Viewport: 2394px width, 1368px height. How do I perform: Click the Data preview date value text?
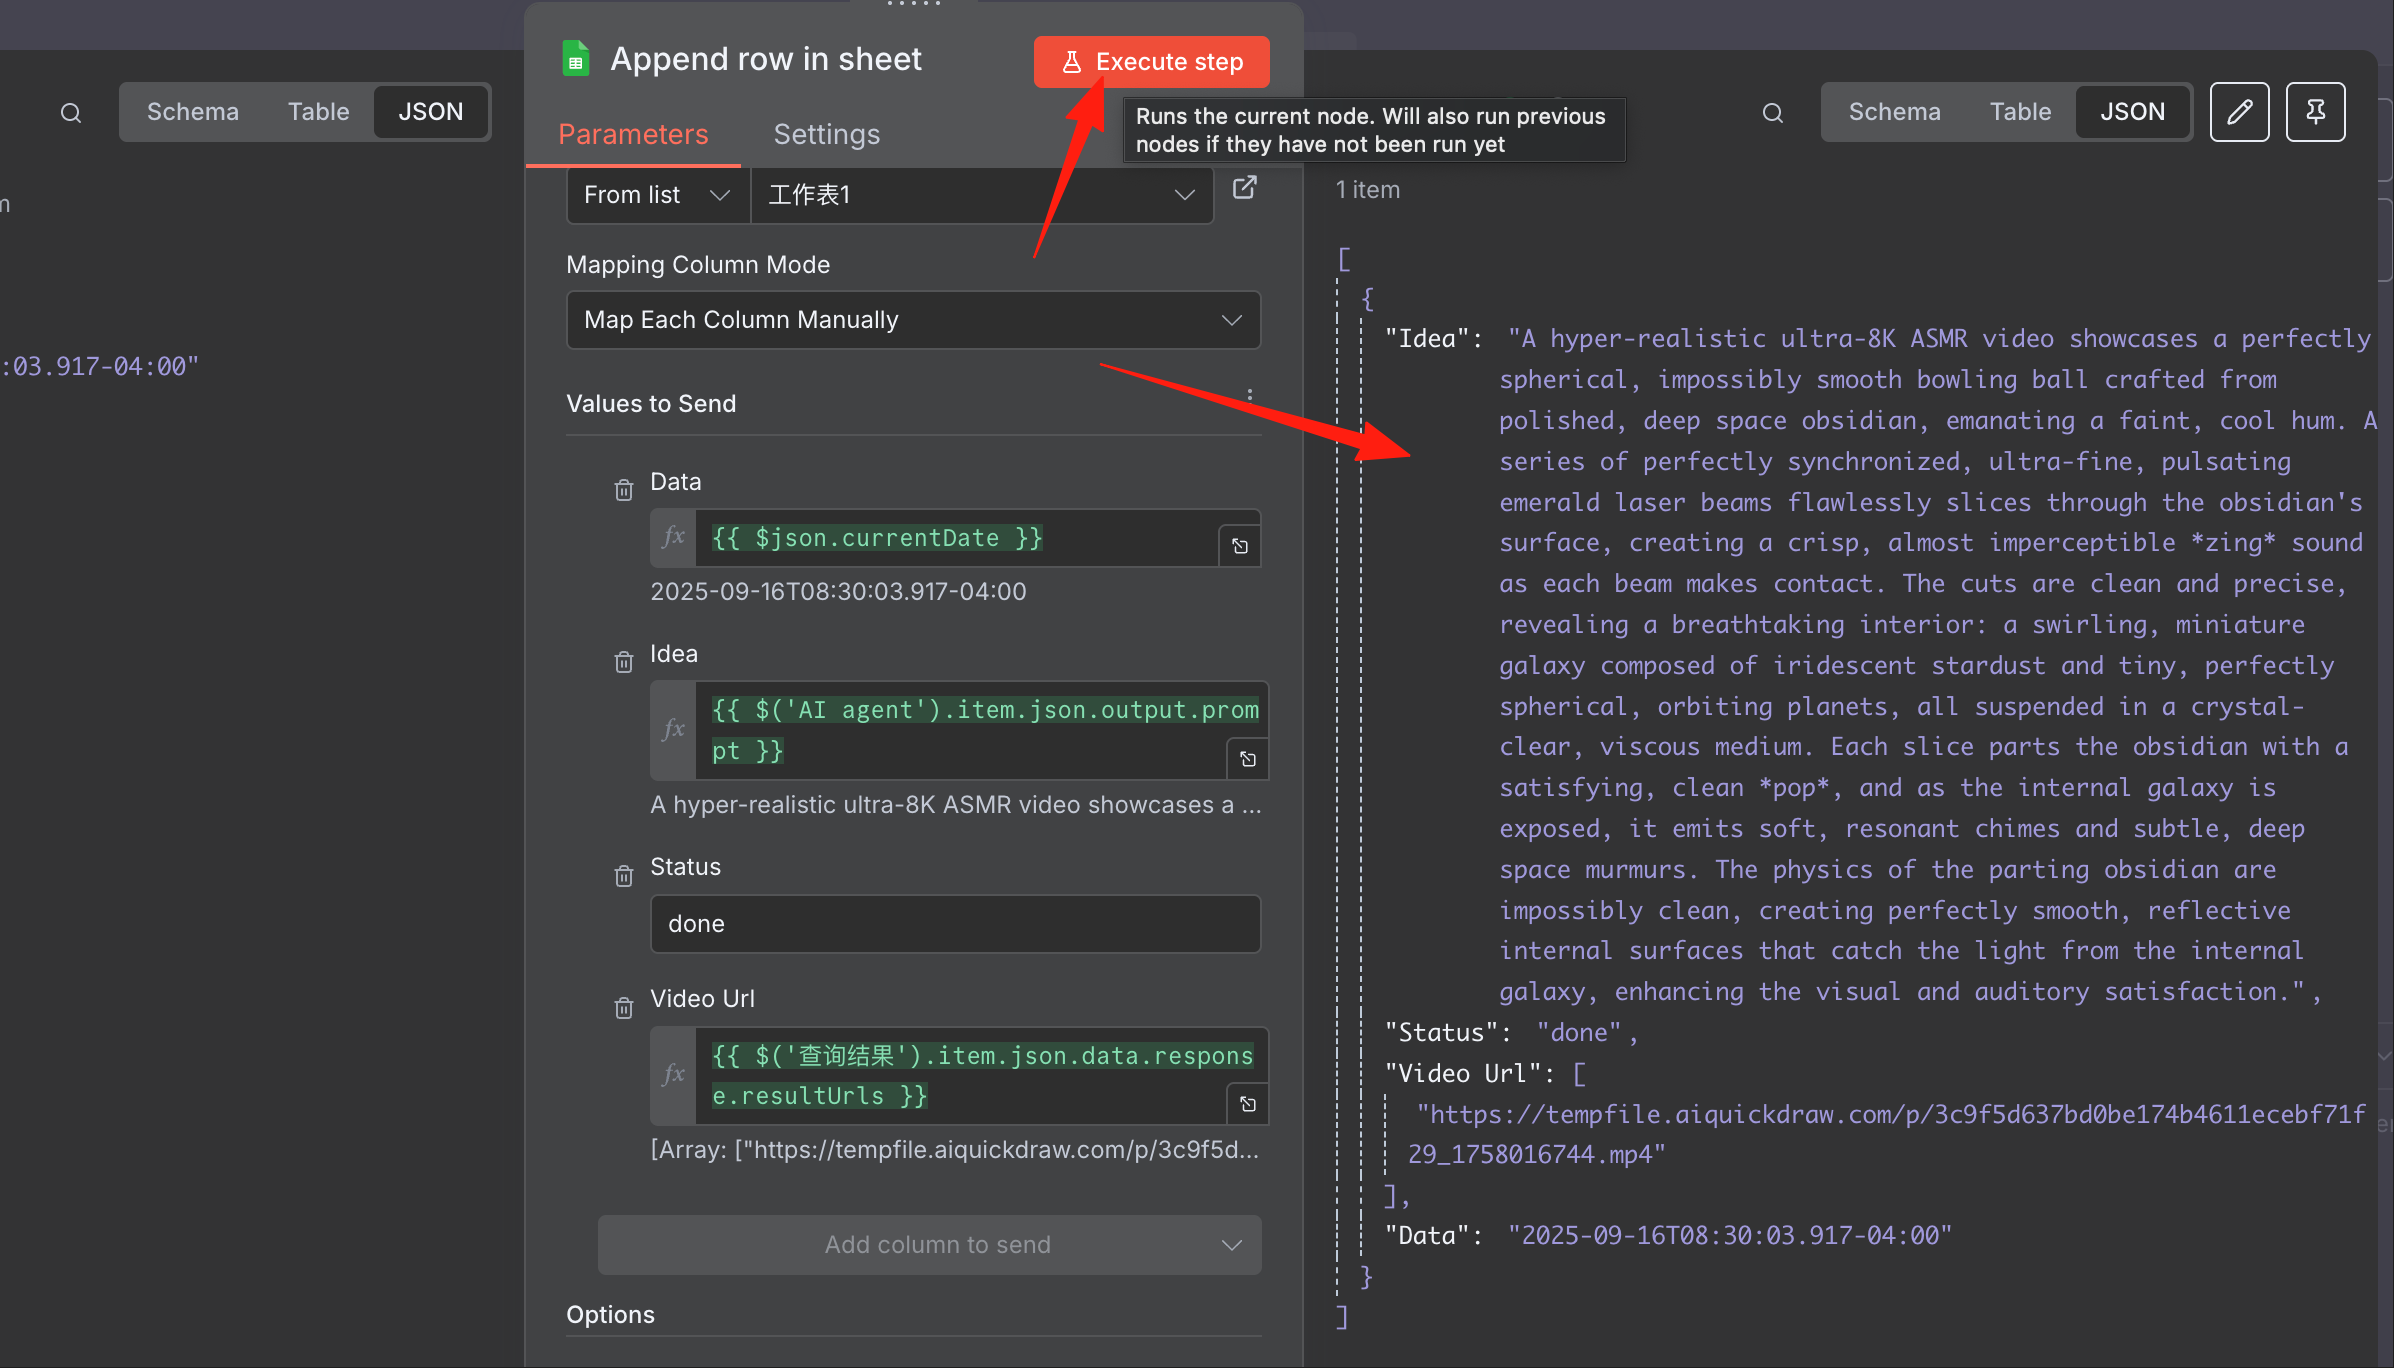coord(838,591)
